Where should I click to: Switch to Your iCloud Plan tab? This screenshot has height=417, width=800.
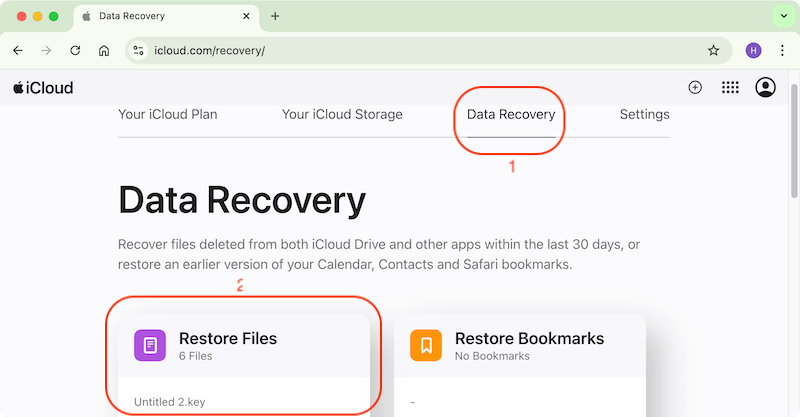point(167,114)
